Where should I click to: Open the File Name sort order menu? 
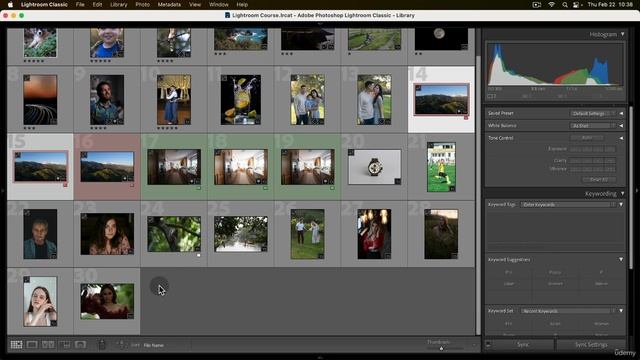[x=154, y=345]
